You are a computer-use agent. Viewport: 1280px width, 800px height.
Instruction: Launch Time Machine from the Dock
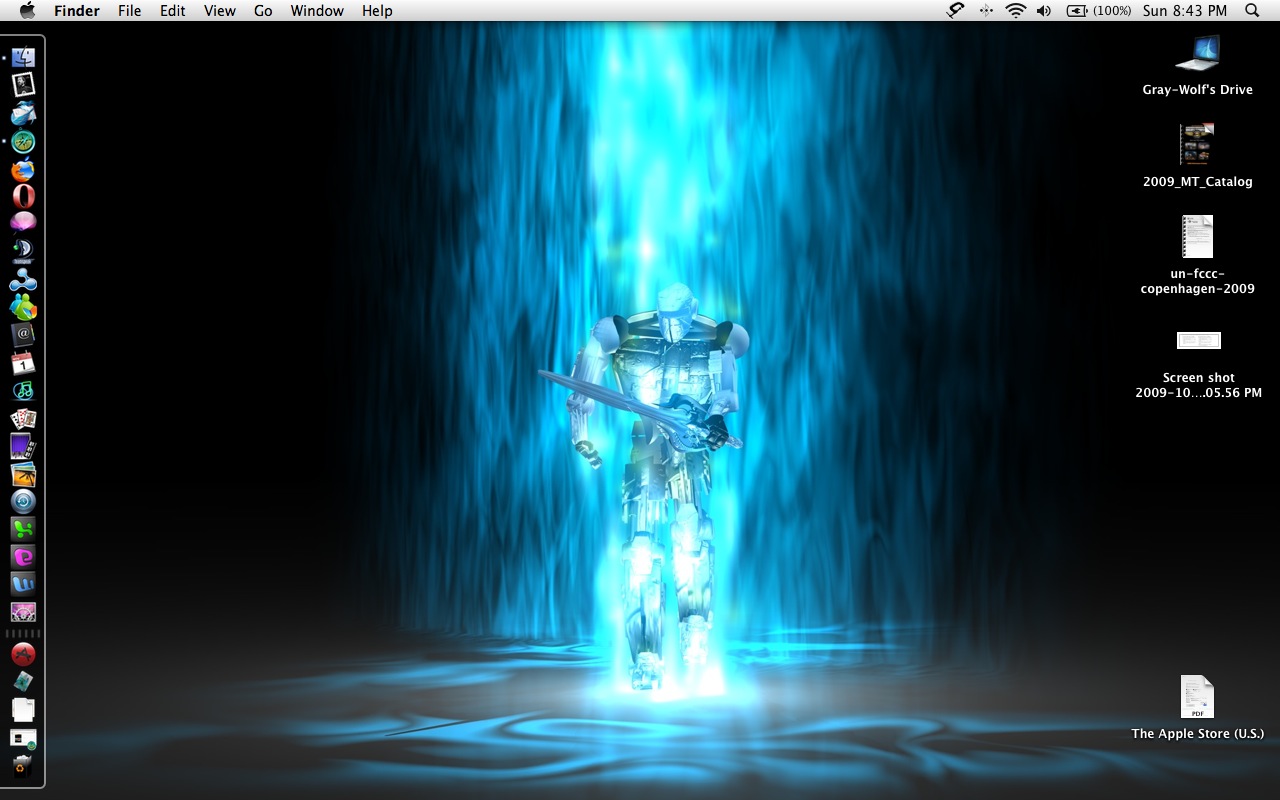[23, 501]
